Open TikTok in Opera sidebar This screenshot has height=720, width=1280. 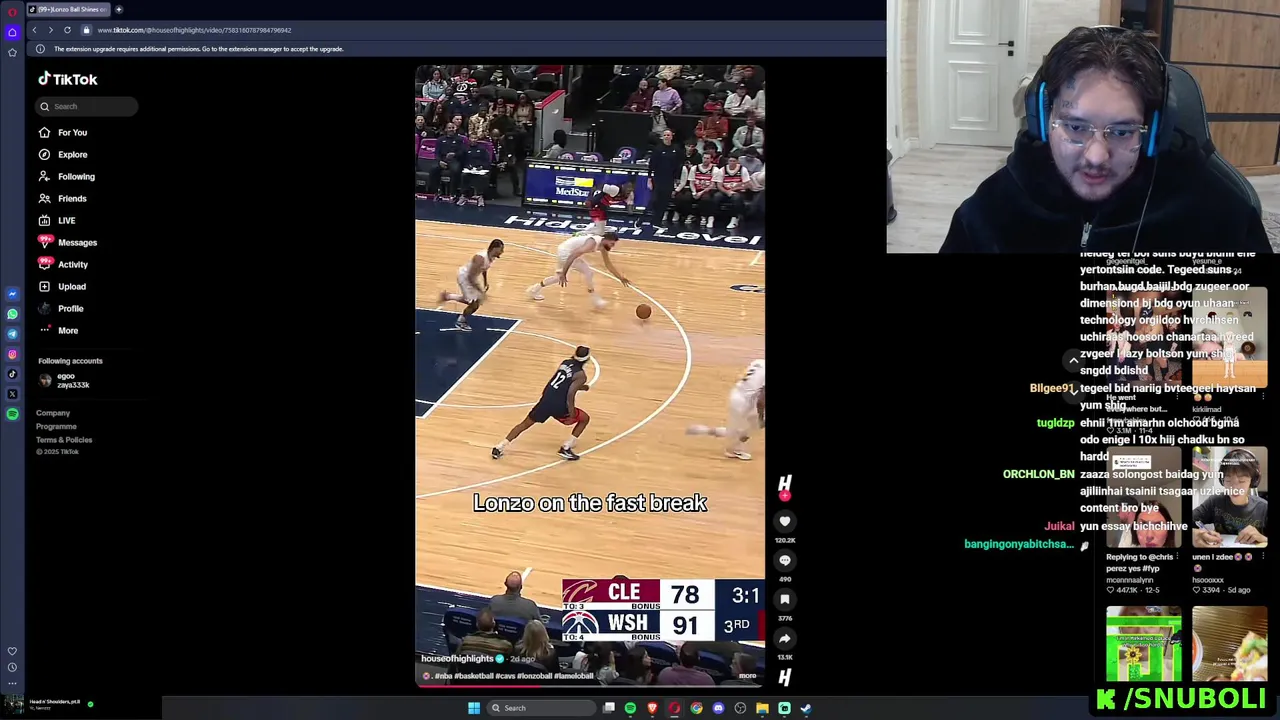point(12,374)
